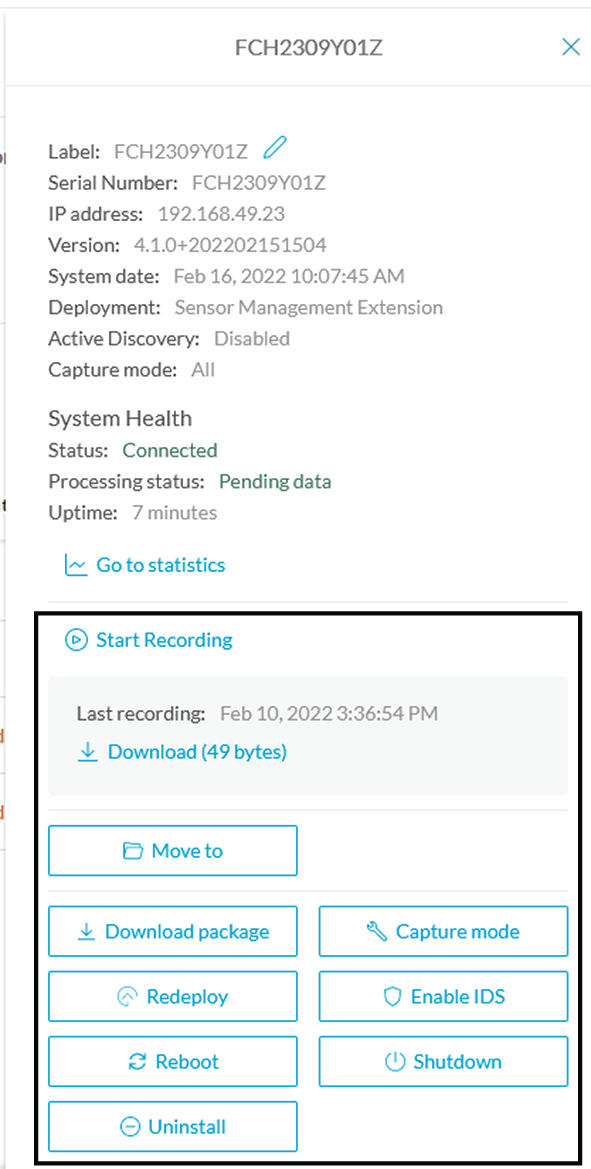Start Recording on the sensor
591x1169 pixels.
148,640
